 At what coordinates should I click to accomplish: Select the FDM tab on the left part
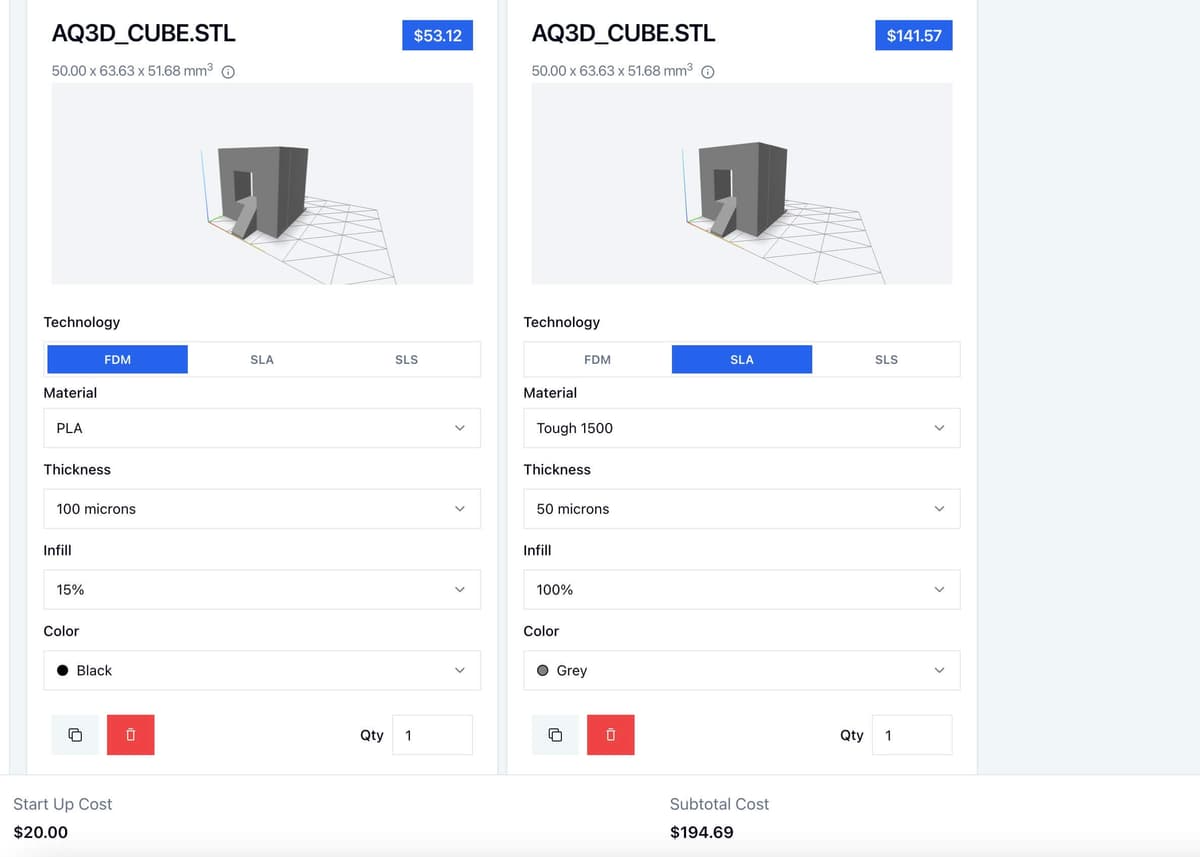point(117,359)
